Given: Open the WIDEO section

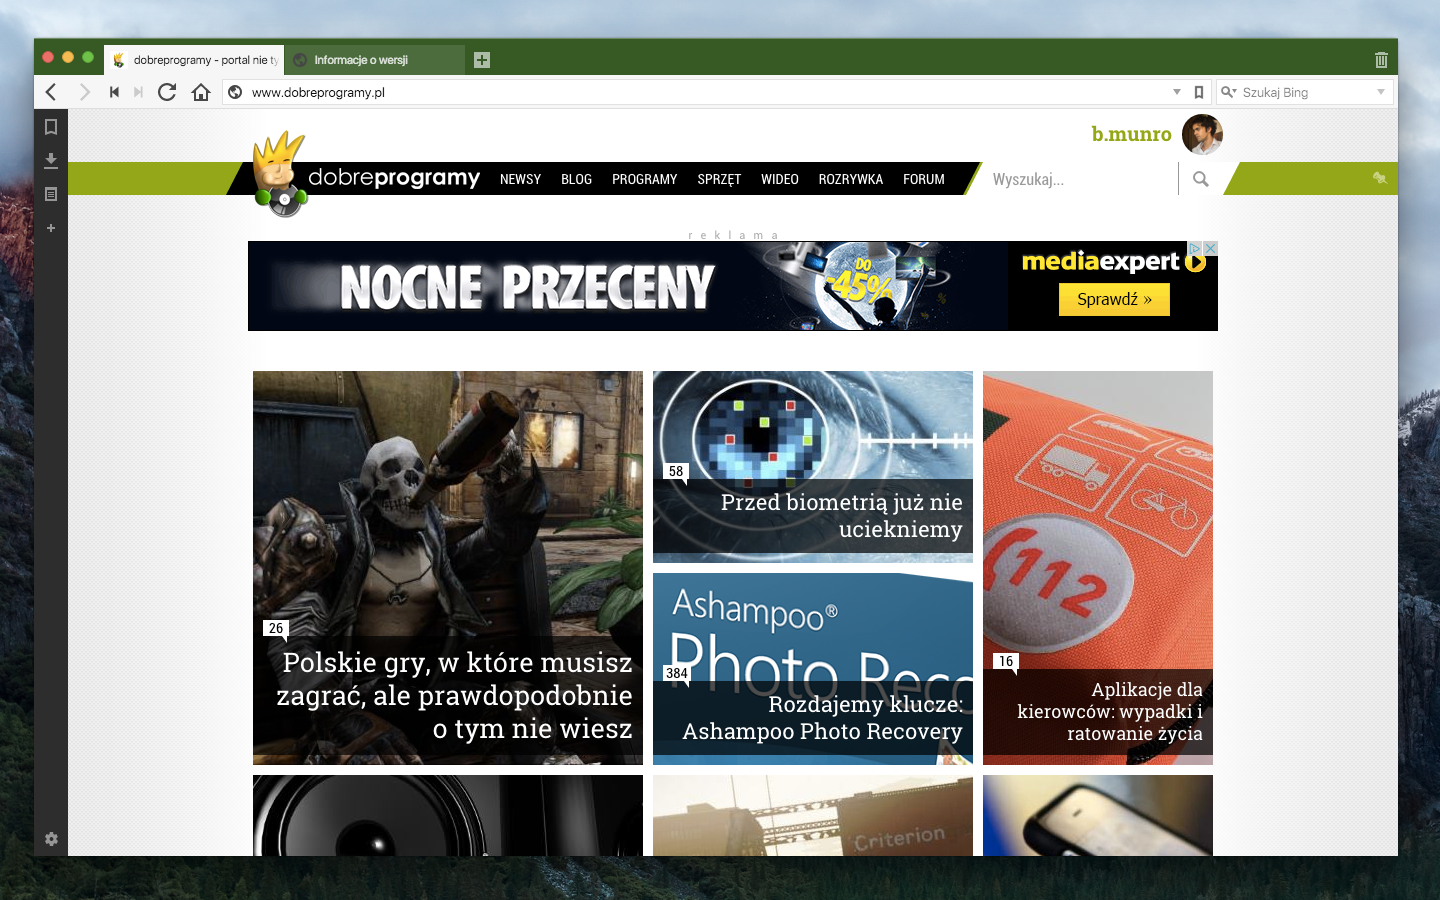Looking at the screenshot, I should click(x=779, y=179).
